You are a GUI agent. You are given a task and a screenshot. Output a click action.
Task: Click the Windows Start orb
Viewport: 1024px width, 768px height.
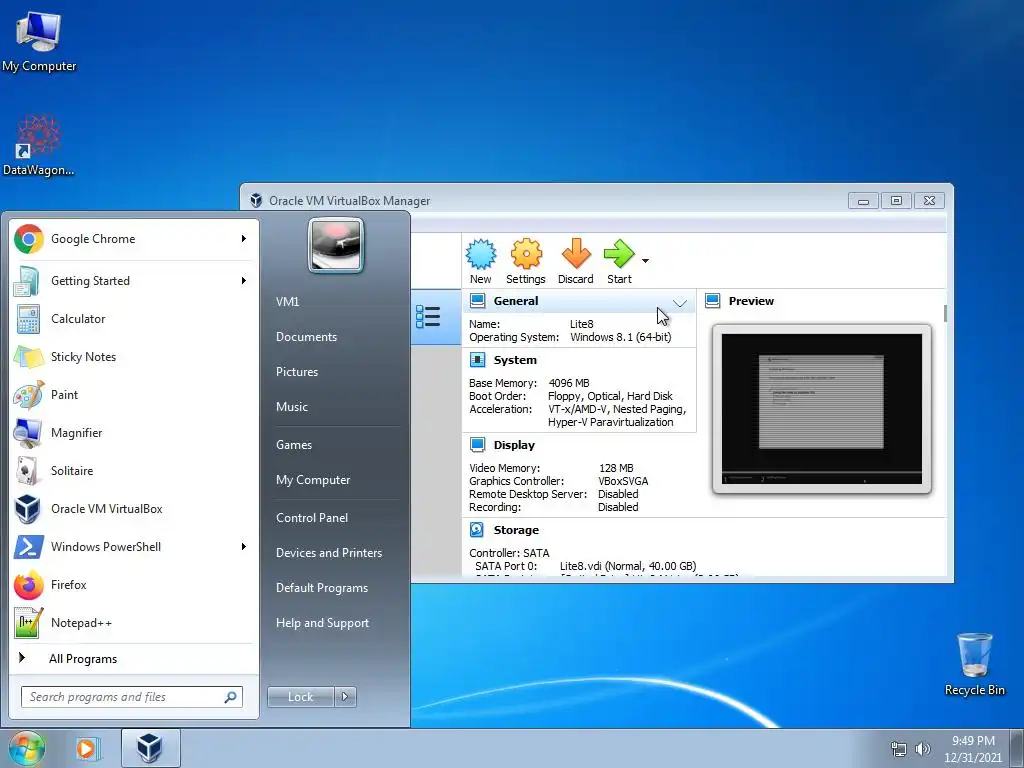[27, 748]
